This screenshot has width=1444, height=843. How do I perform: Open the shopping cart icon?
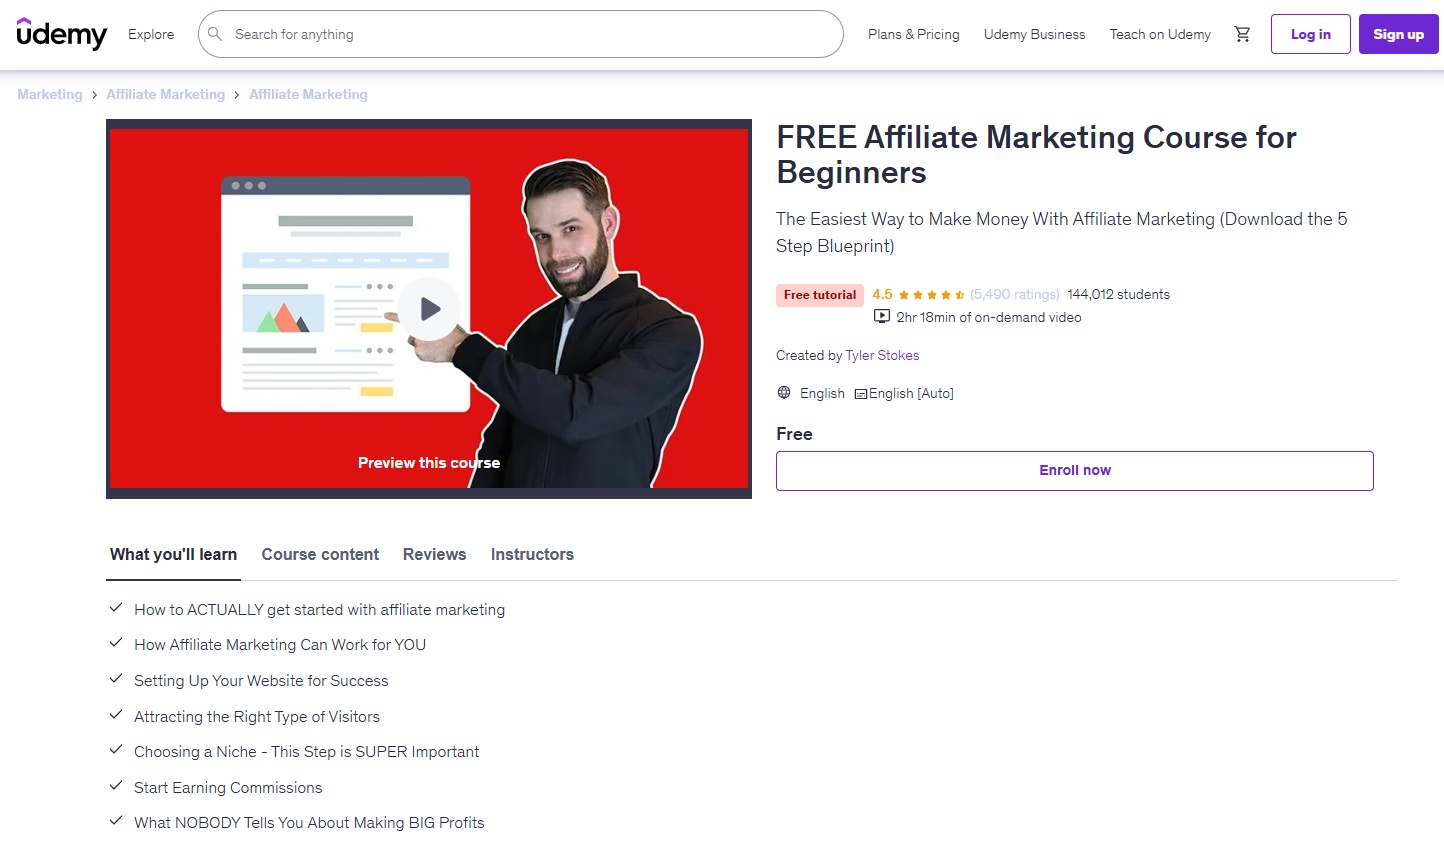(1242, 34)
